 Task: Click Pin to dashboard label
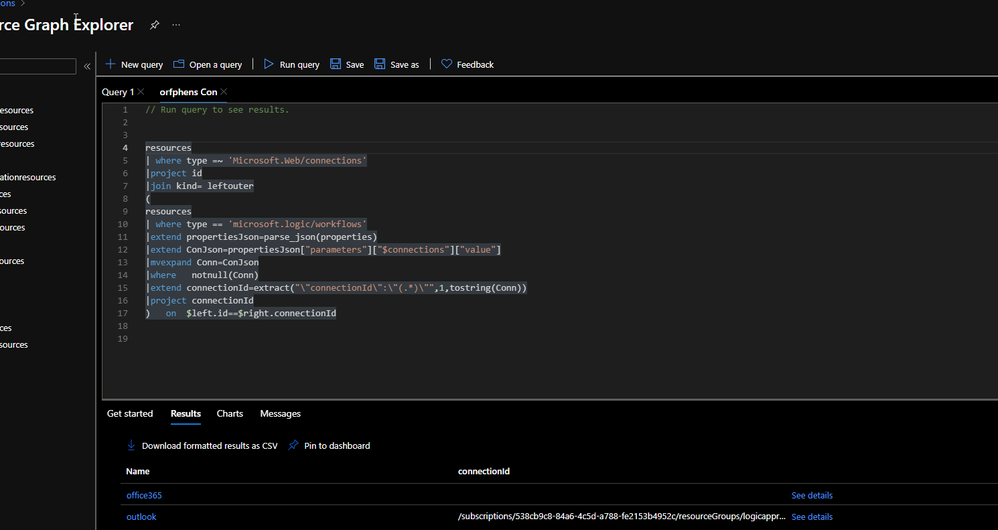point(337,446)
